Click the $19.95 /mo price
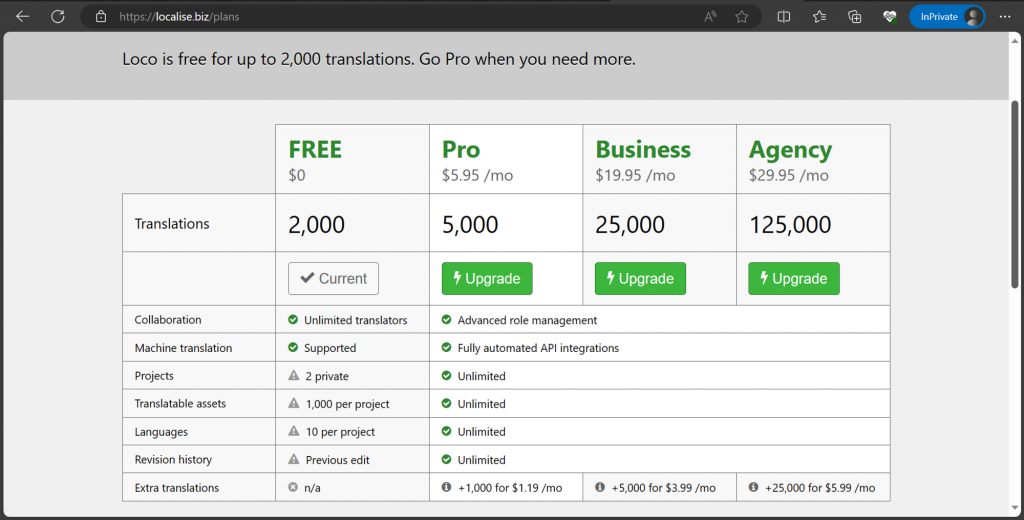The image size is (1024, 520). [635, 175]
